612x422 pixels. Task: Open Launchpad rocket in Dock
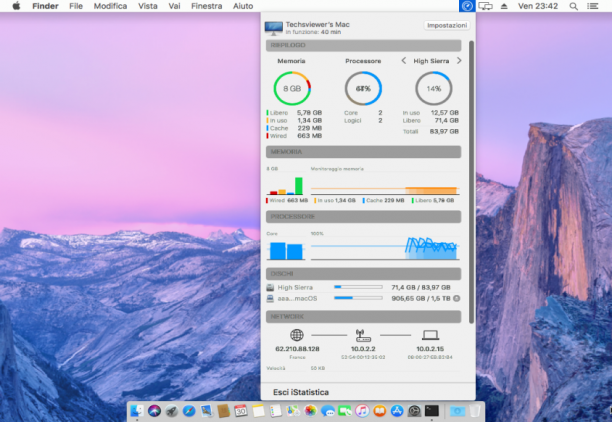(x=171, y=411)
